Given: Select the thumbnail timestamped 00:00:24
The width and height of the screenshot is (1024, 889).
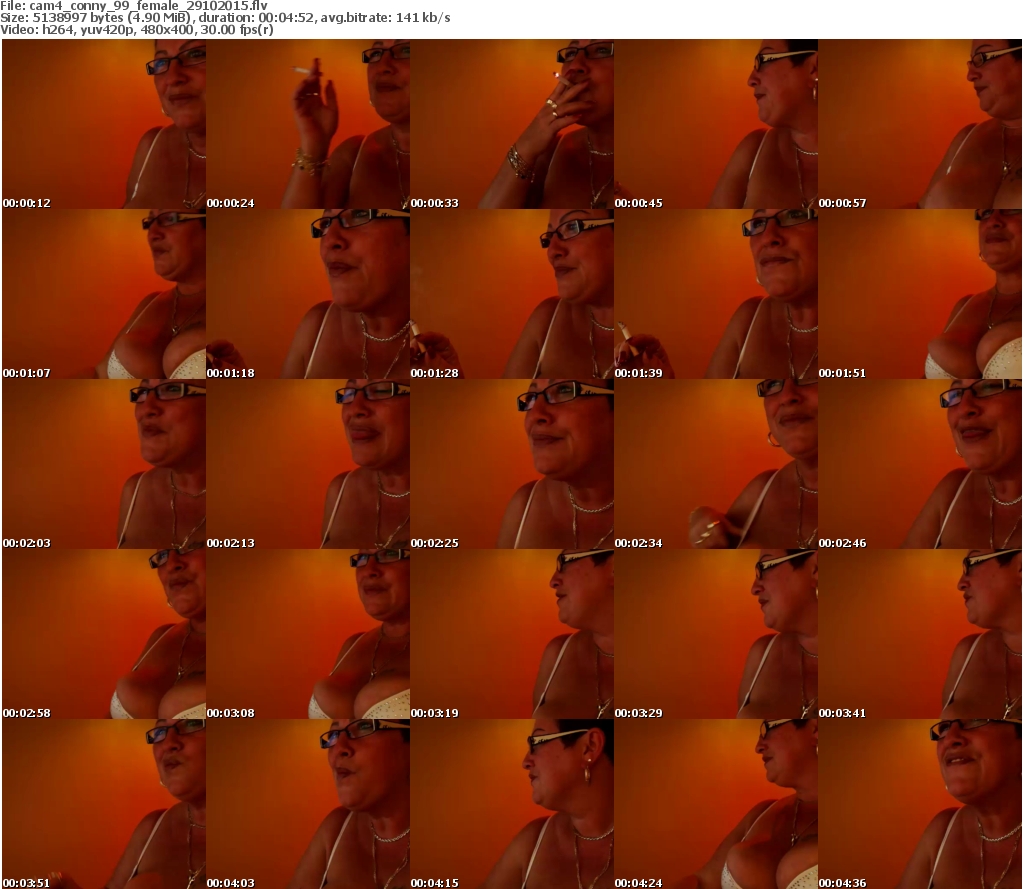Looking at the screenshot, I should coord(308,124).
